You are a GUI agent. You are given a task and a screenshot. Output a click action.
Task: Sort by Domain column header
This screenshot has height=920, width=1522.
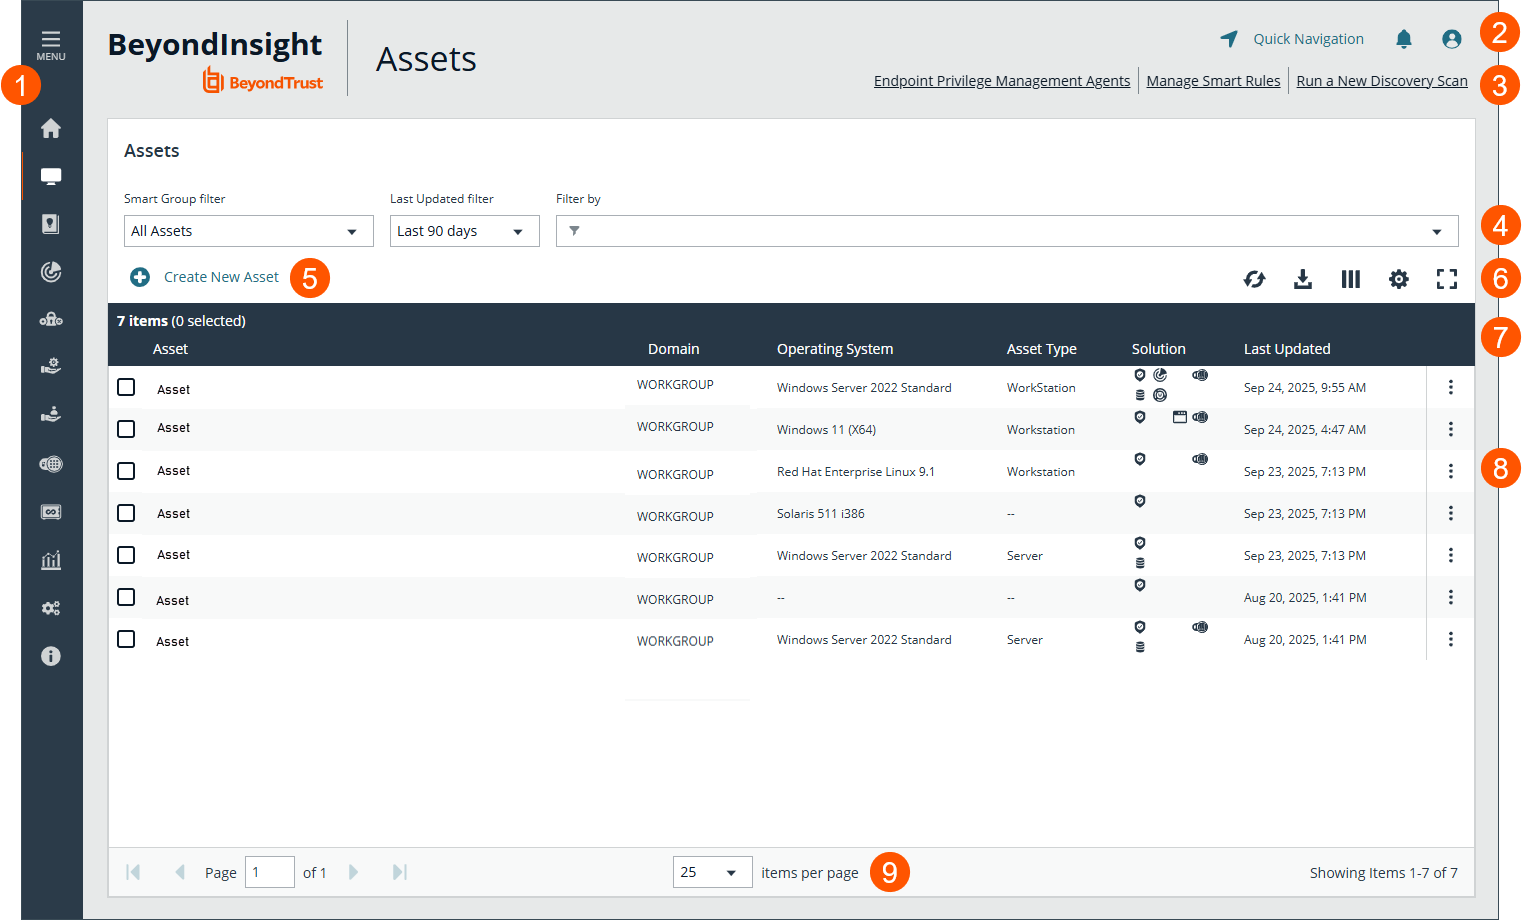click(673, 349)
